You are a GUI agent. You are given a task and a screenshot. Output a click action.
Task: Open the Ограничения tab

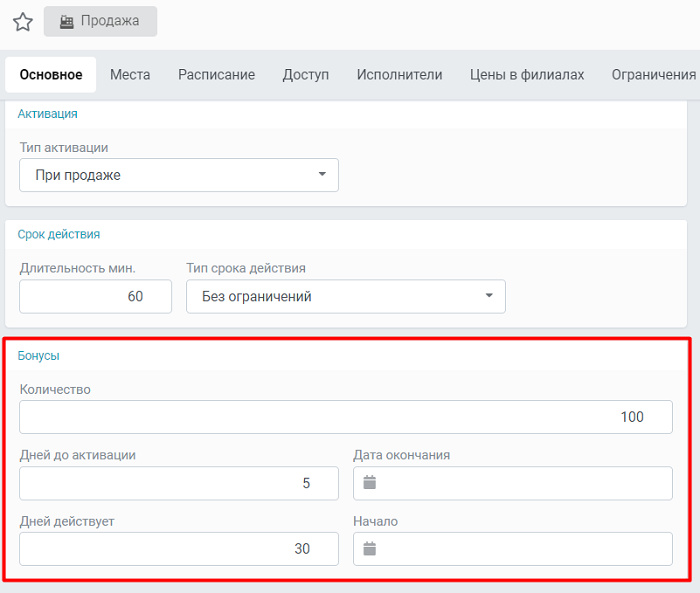[654, 75]
